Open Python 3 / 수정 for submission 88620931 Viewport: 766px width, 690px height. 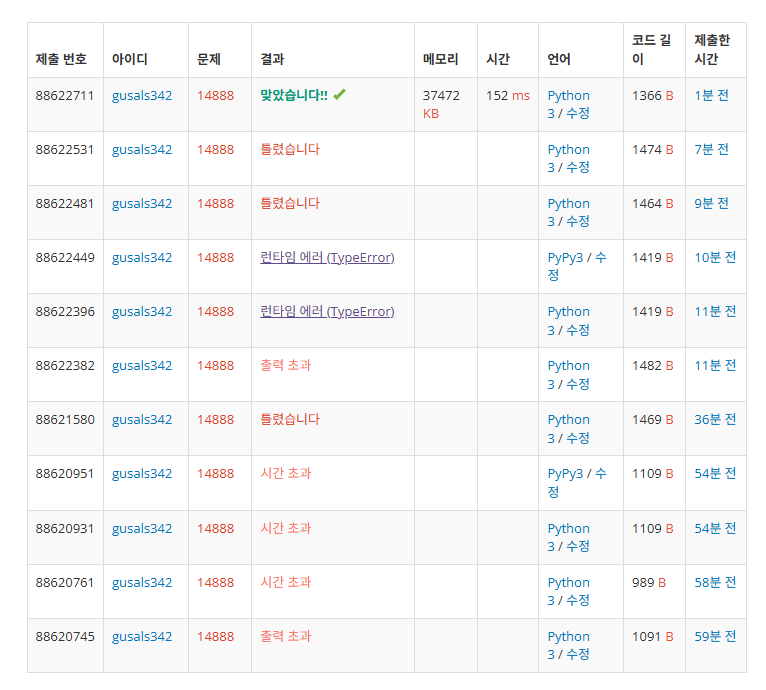(x=569, y=538)
